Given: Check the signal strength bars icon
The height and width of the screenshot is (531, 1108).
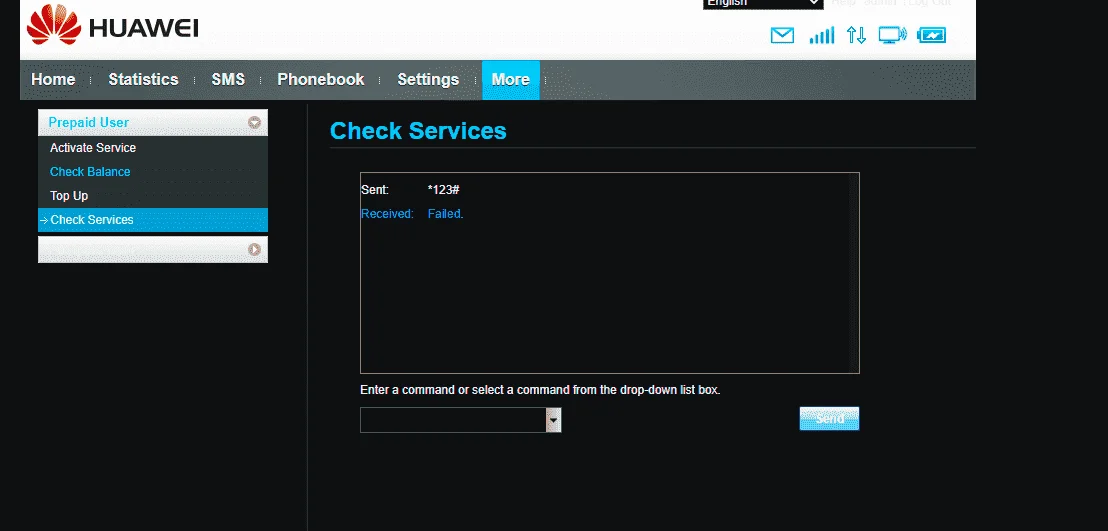Looking at the screenshot, I should pos(821,35).
